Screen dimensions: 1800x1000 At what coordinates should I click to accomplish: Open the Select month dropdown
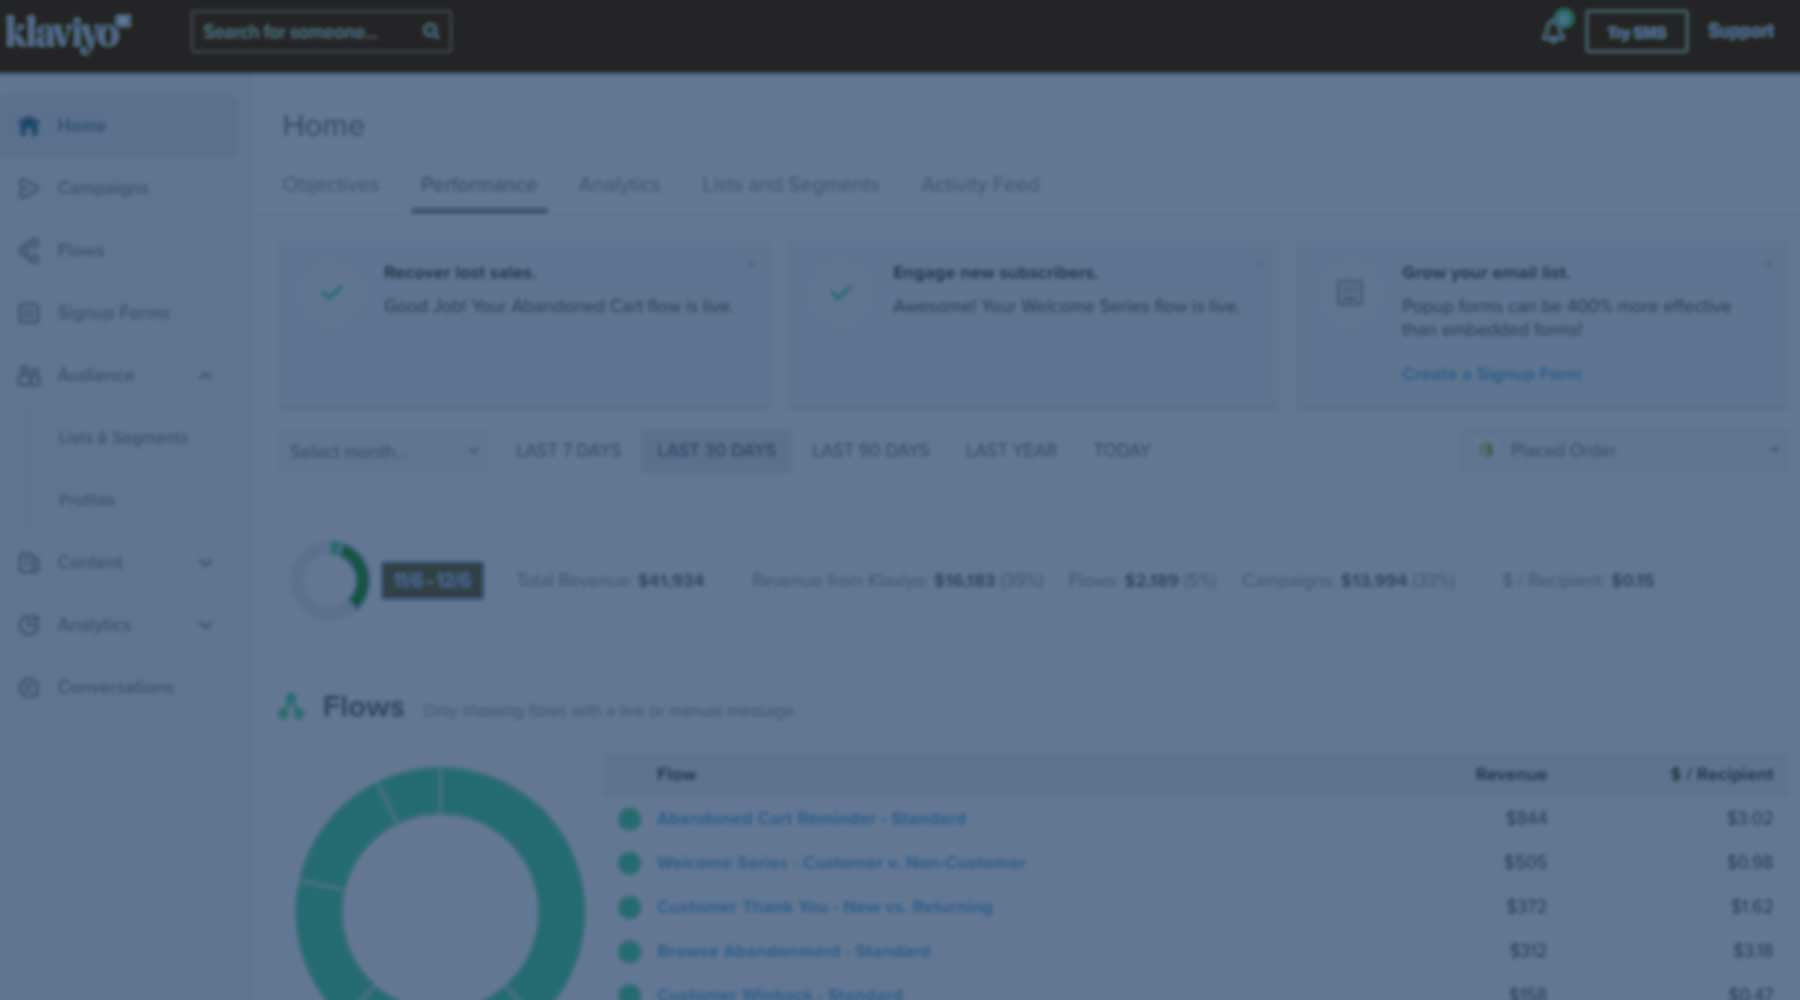pos(383,452)
